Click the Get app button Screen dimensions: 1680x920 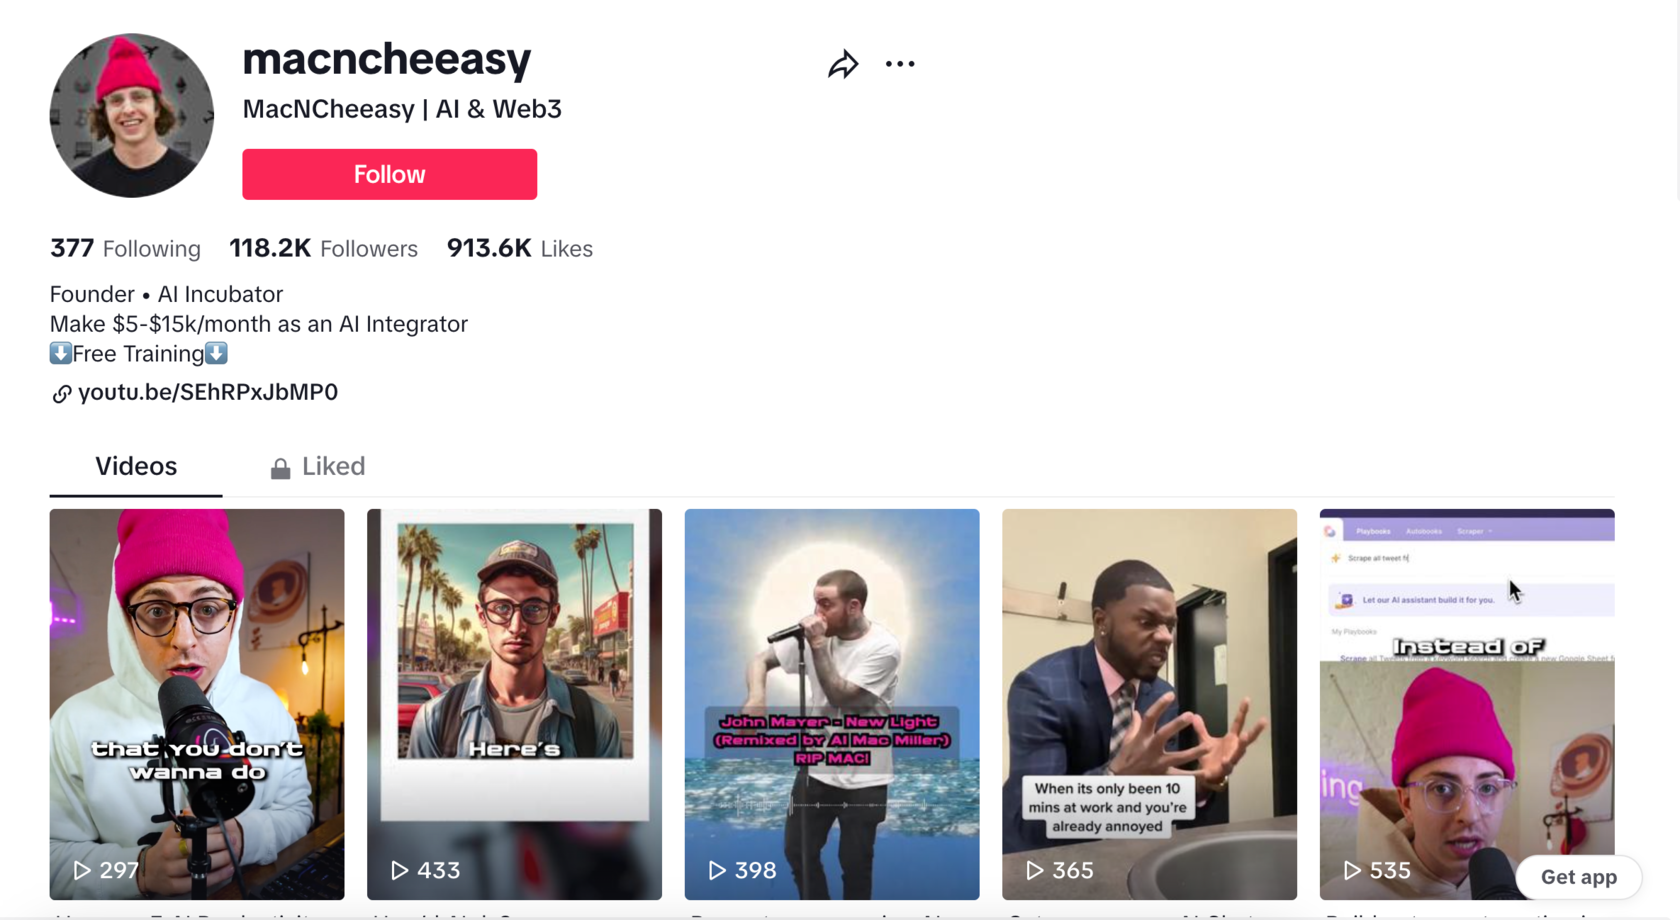point(1578,877)
